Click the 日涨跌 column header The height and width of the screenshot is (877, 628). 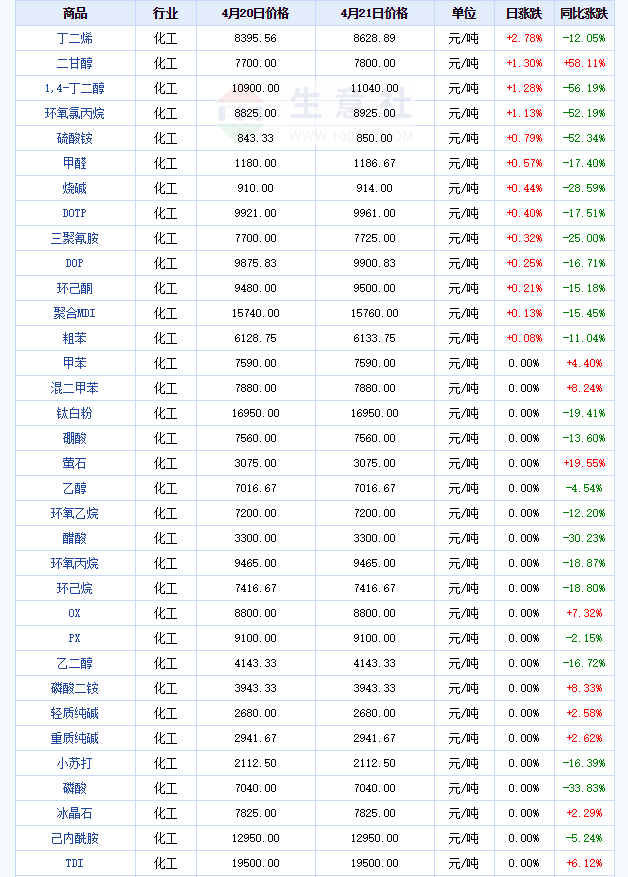pyautogui.click(x=523, y=13)
